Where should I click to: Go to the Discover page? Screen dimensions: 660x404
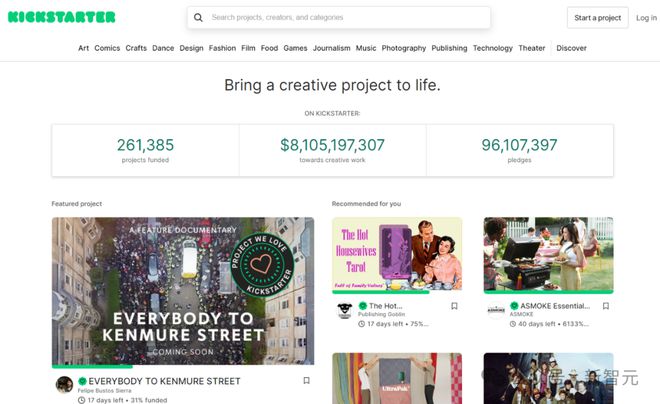[x=571, y=48]
